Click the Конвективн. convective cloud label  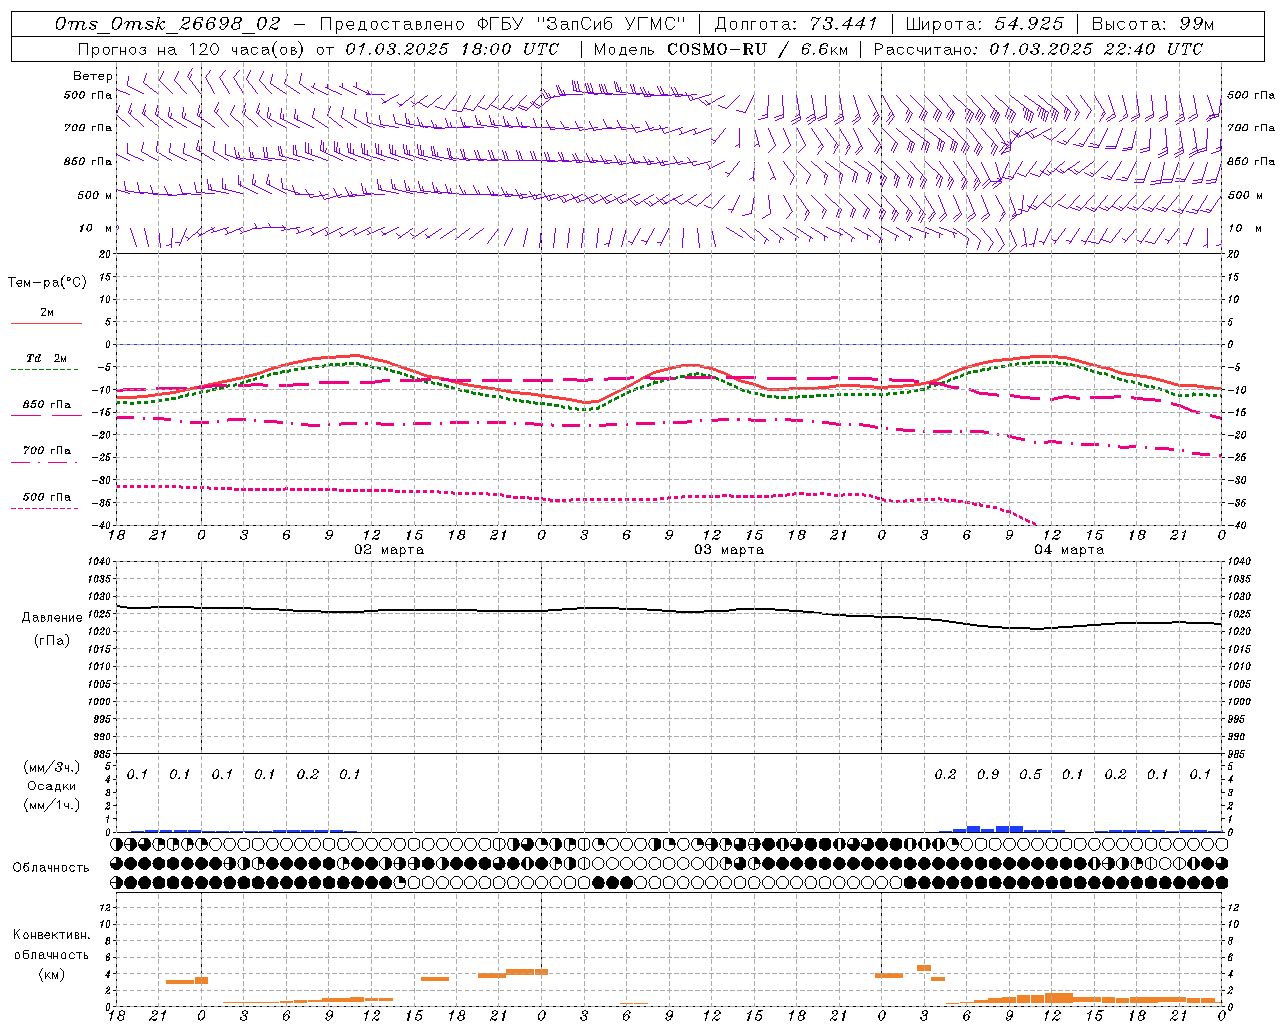tap(51, 935)
